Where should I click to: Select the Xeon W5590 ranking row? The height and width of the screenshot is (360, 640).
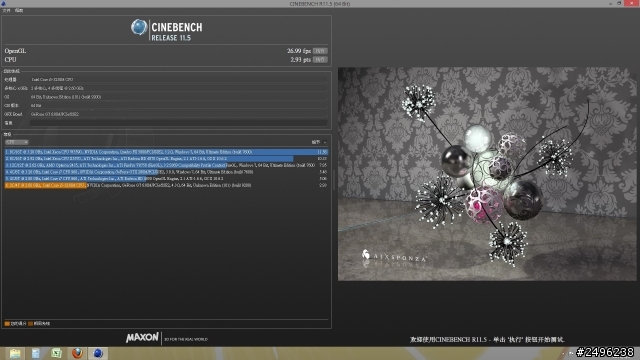click(x=166, y=152)
